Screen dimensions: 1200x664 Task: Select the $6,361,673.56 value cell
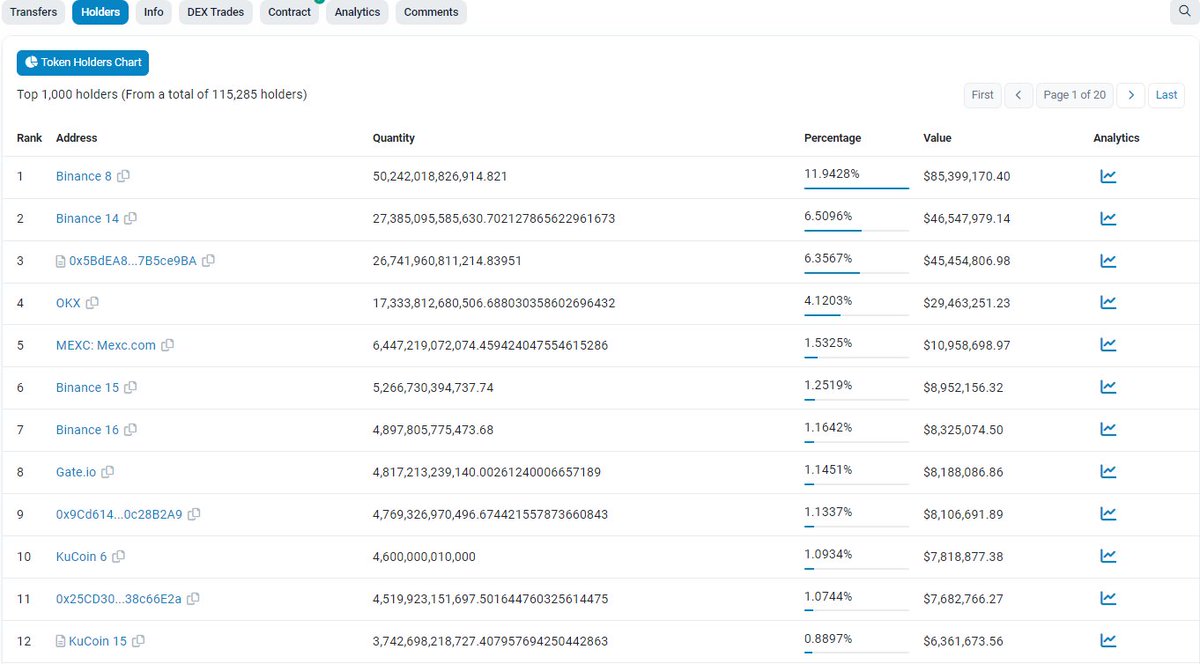point(963,641)
